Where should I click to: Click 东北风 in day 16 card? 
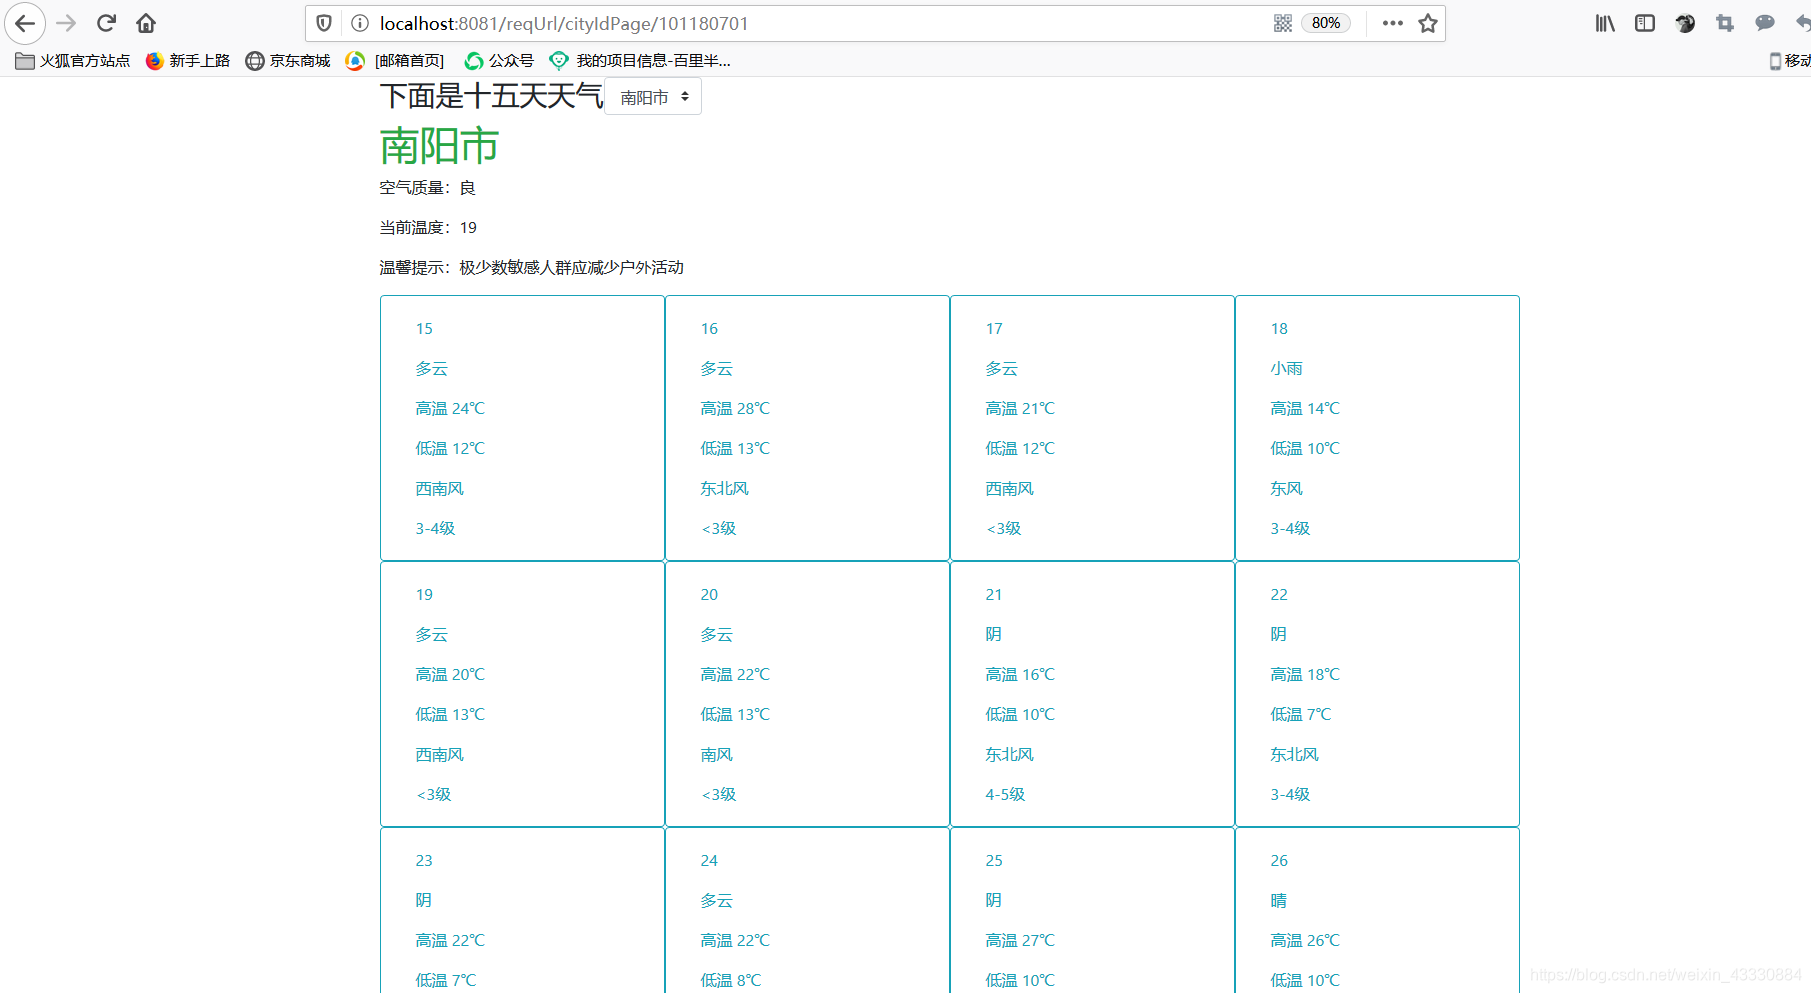pyautogui.click(x=724, y=488)
